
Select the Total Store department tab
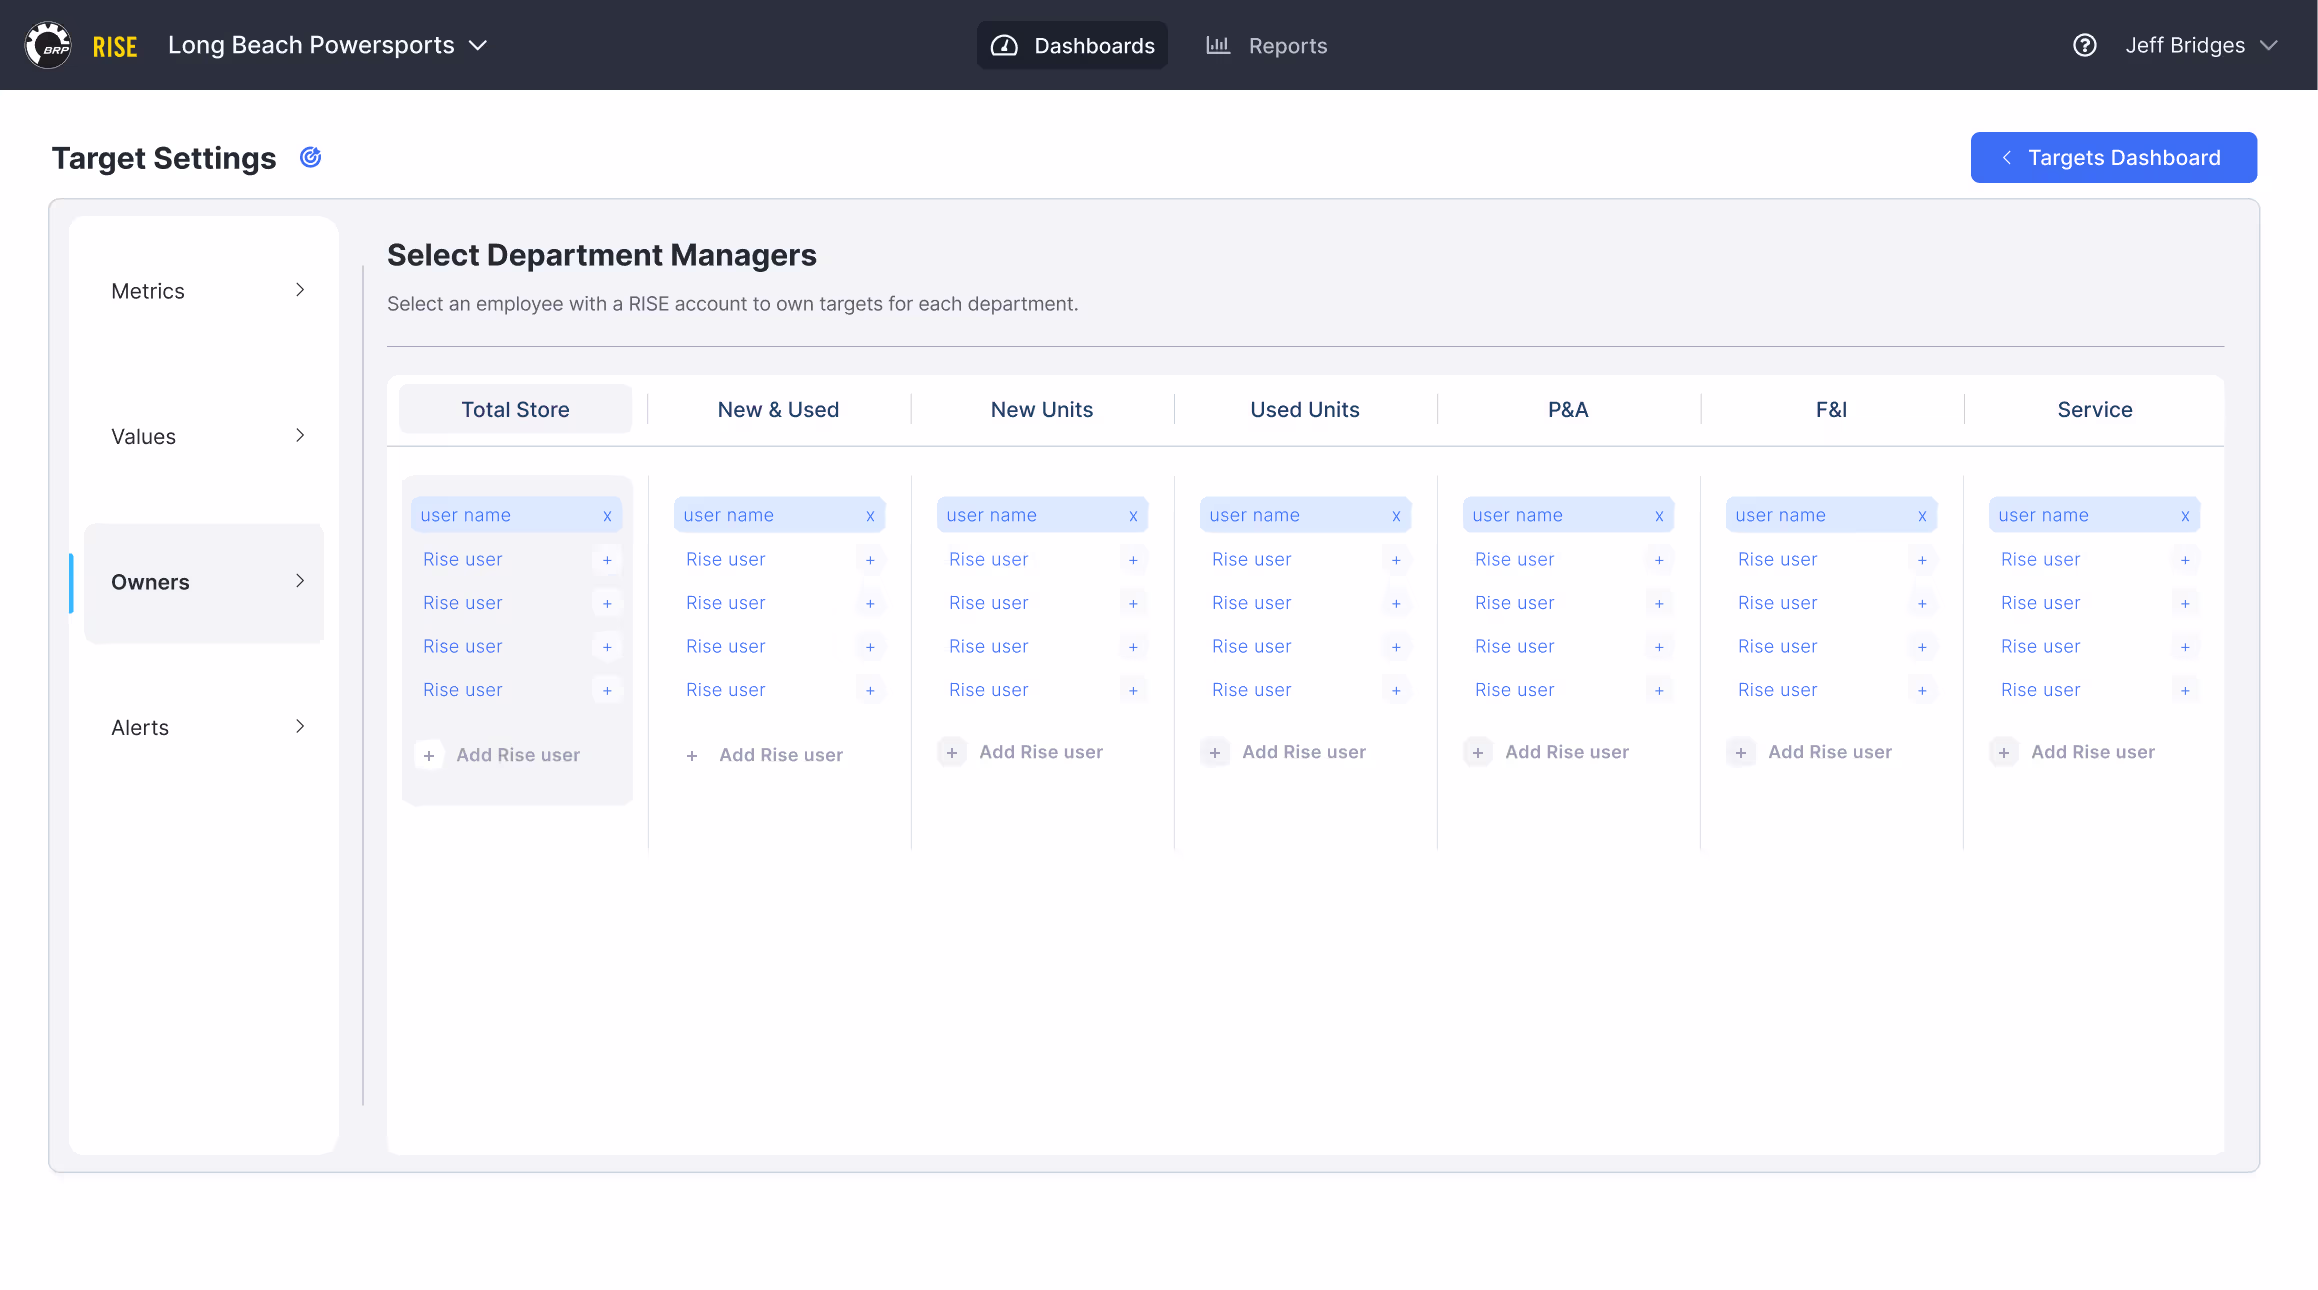coord(515,409)
